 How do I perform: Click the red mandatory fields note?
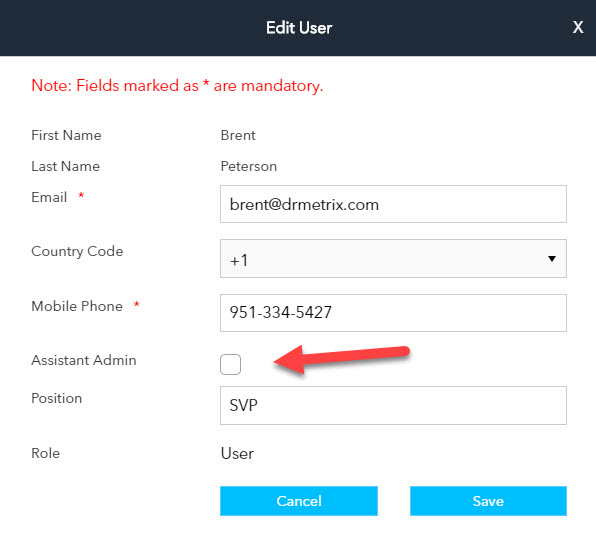coord(177,86)
